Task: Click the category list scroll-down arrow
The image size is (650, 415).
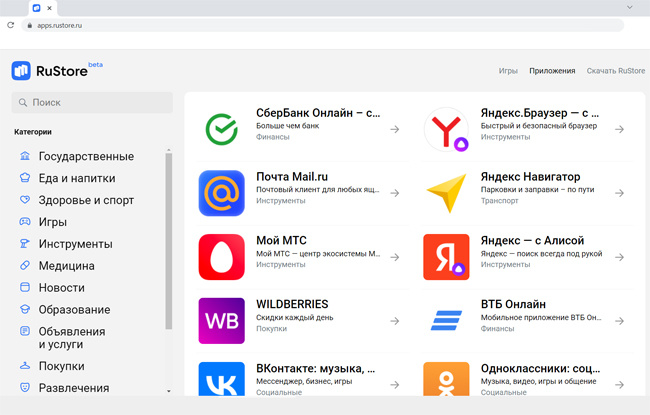Action: coord(168,391)
